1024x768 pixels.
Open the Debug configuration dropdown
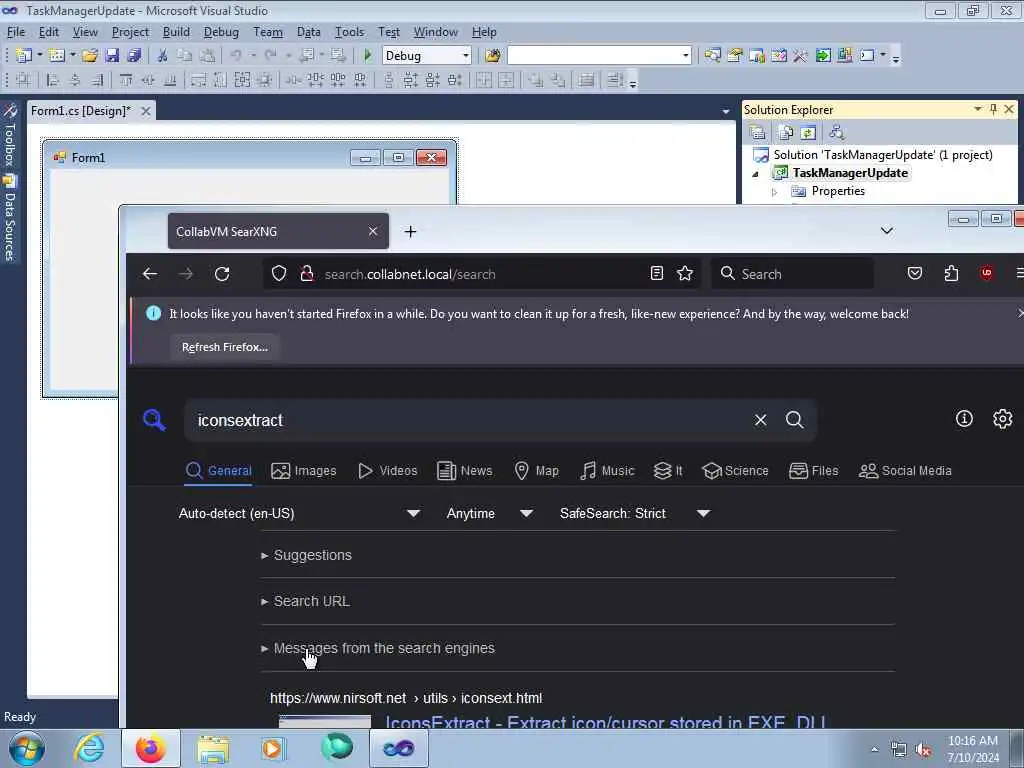tap(466, 56)
